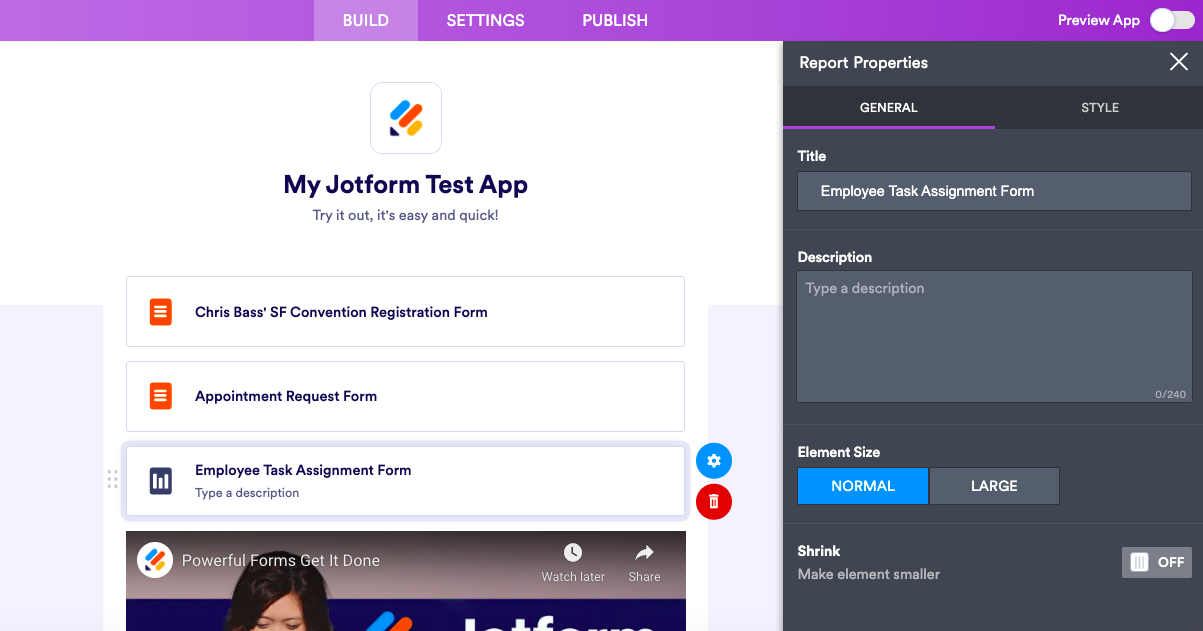
Task: Switch to the STYLE tab
Action: click(1100, 107)
